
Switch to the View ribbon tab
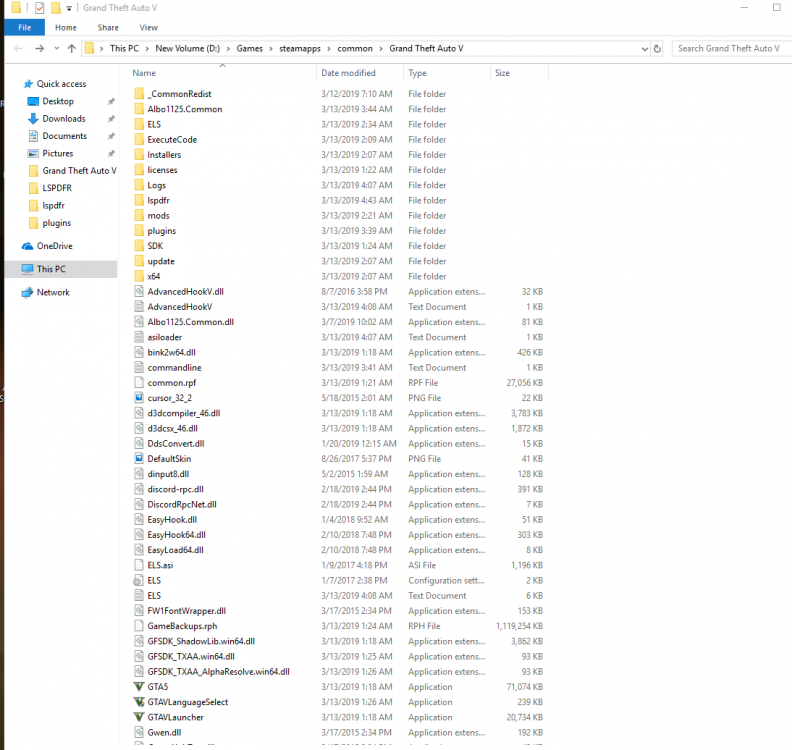tap(148, 27)
